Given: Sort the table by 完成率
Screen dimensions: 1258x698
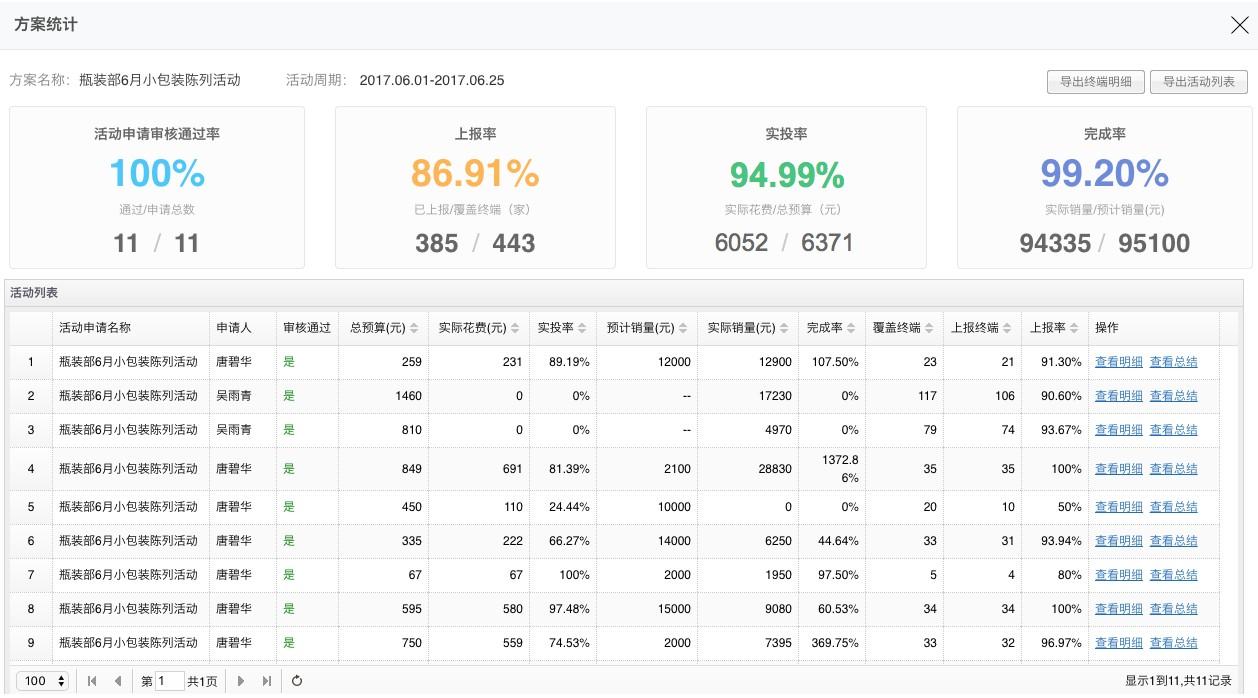Looking at the screenshot, I should [x=853, y=327].
